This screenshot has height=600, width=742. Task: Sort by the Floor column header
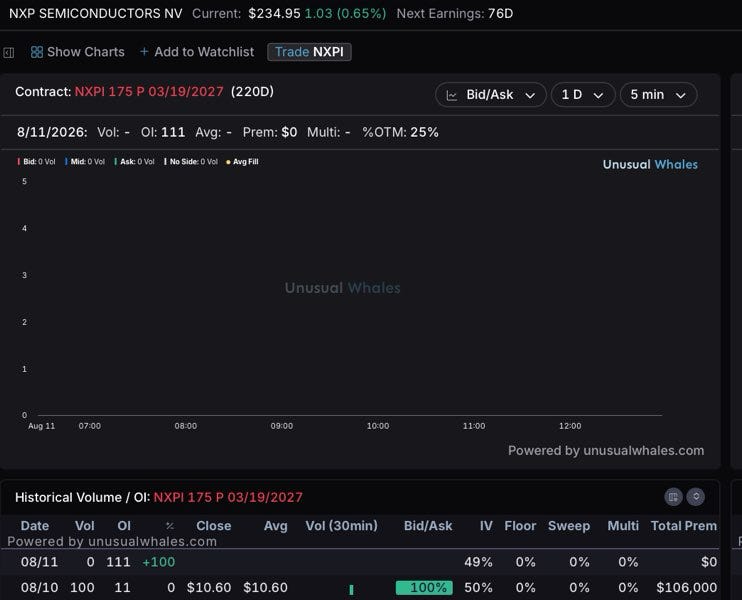coord(520,526)
